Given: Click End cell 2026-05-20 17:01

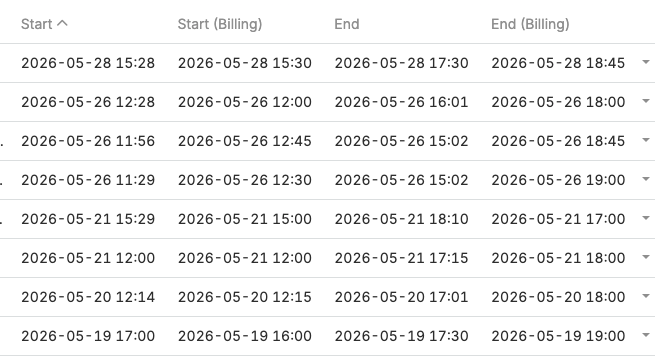Looking at the screenshot, I should tap(401, 297).
